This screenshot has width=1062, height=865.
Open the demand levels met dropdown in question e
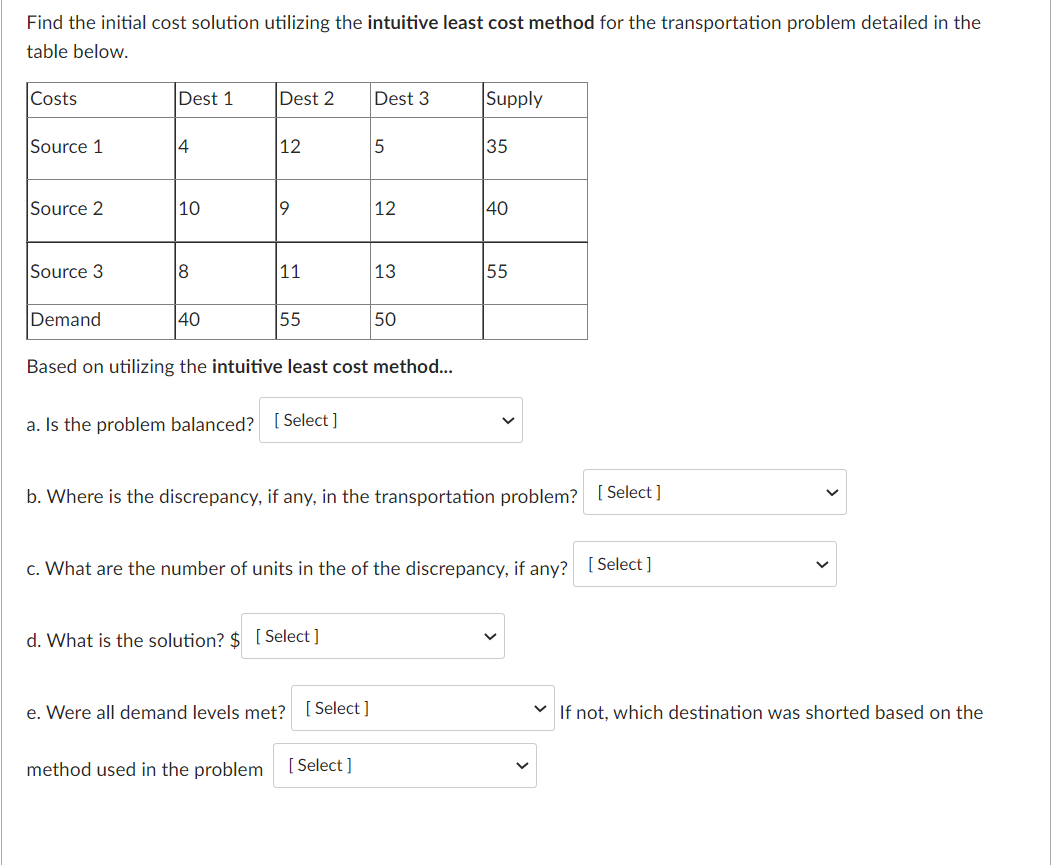[x=422, y=707]
